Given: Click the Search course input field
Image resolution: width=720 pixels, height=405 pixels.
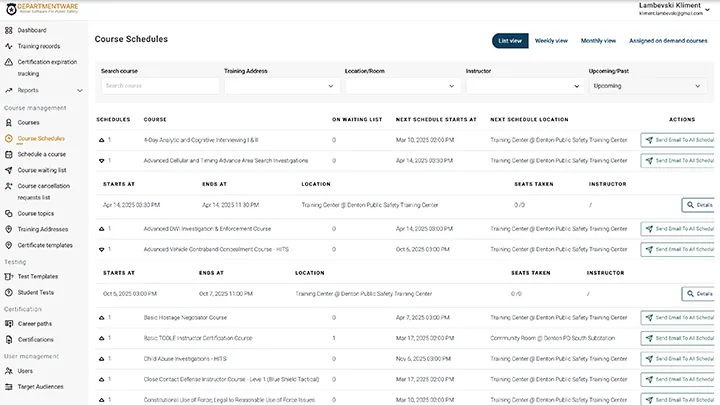Looking at the screenshot, I should (160, 86).
